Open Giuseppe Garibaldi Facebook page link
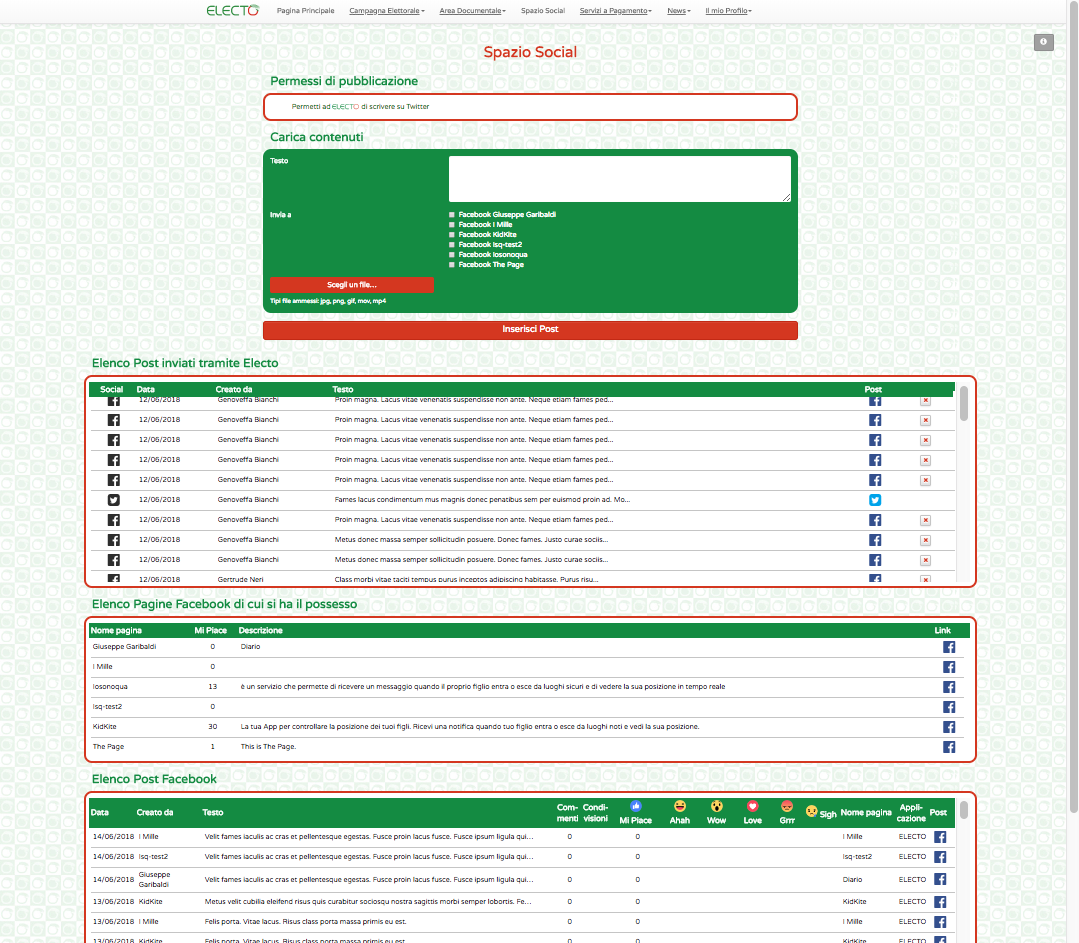 (949, 647)
